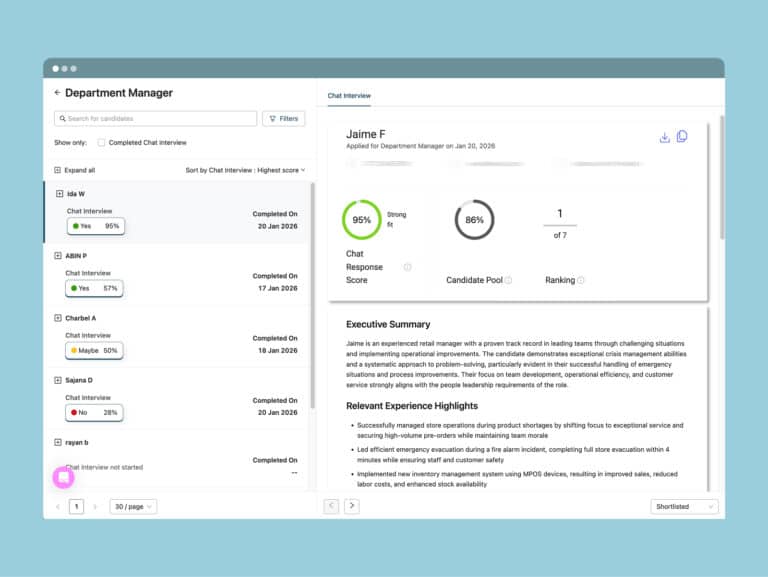
Task: Open the pink chat widget bubble
Action: (64, 478)
